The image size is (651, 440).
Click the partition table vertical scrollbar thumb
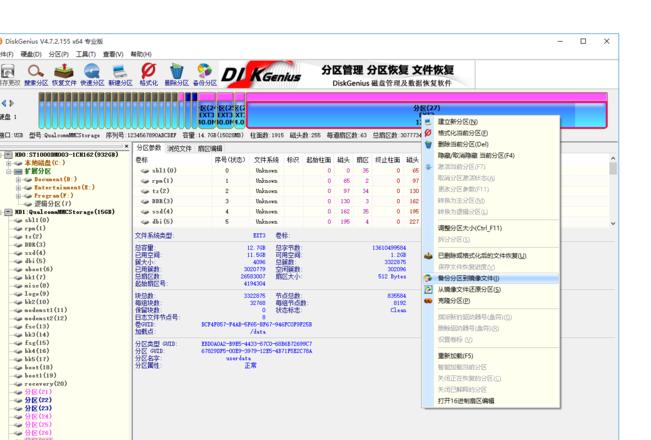pyautogui.click(x=613, y=168)
